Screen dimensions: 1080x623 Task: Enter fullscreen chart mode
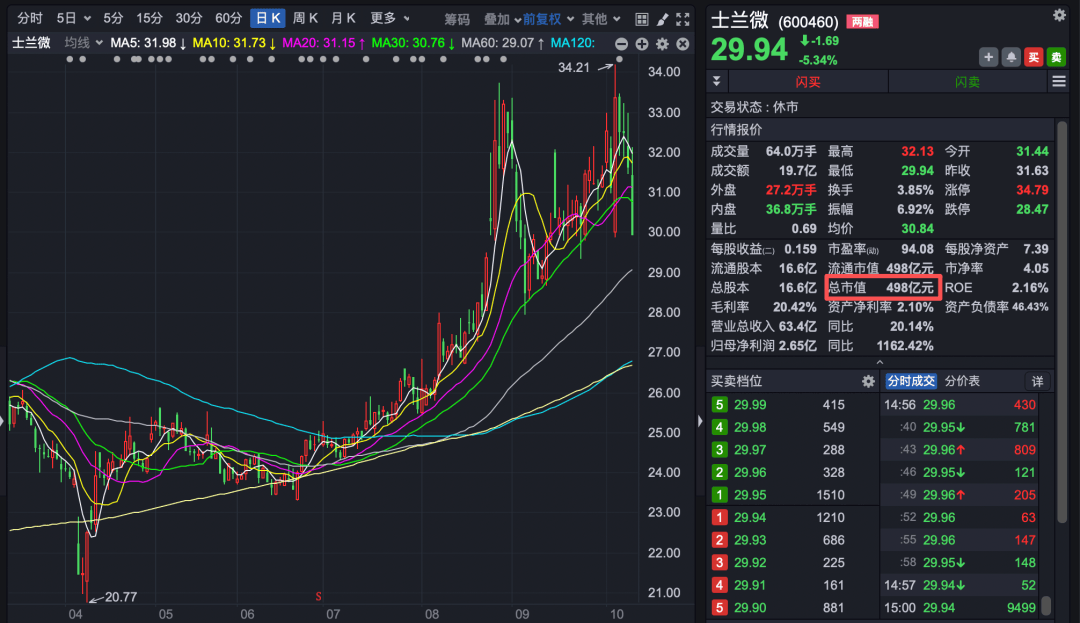(x=682, y=19)
